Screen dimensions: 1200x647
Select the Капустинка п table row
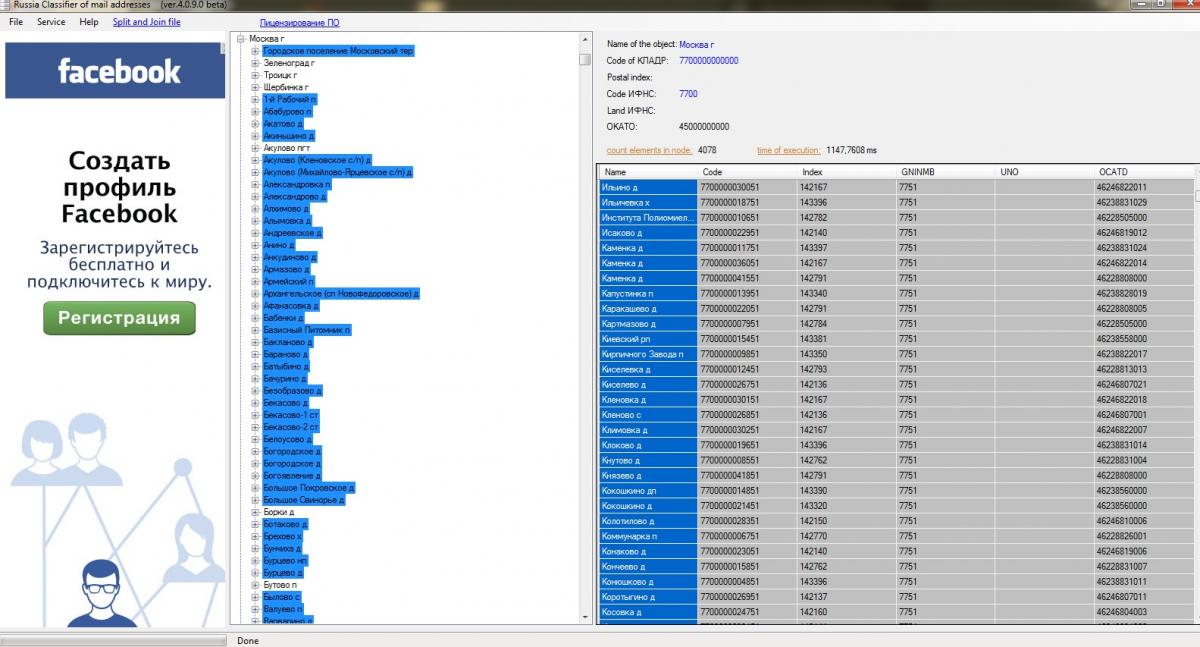[896, 294]
